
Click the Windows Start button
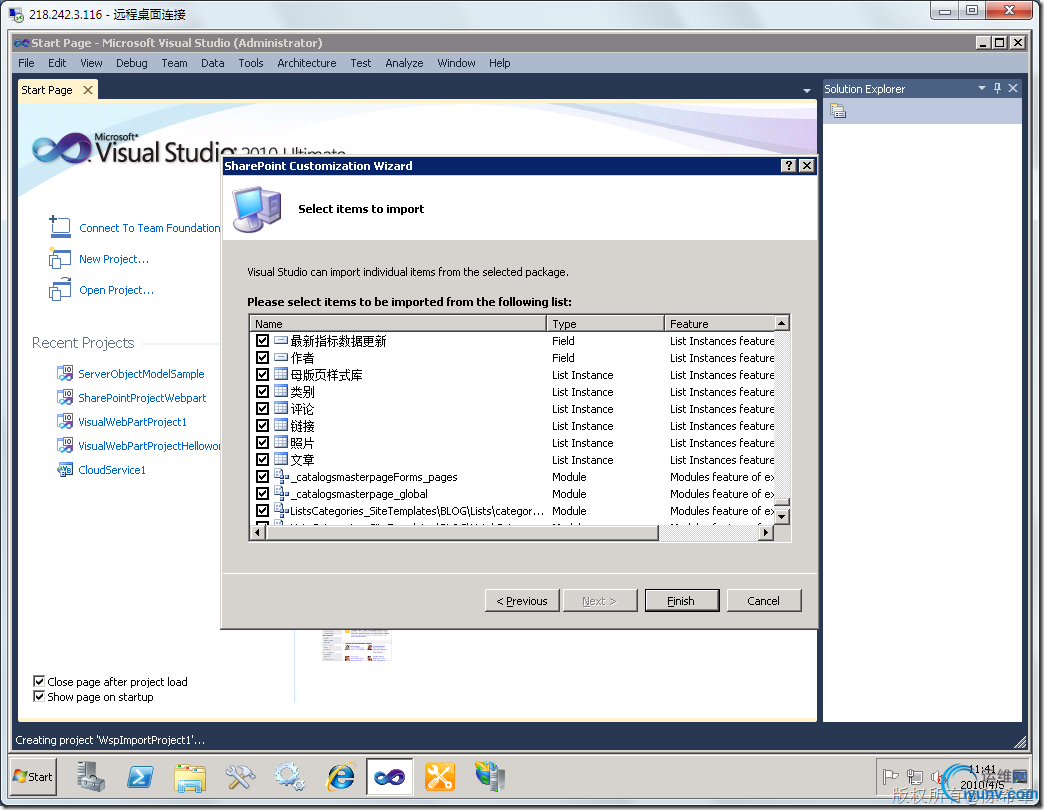(33, 776)
